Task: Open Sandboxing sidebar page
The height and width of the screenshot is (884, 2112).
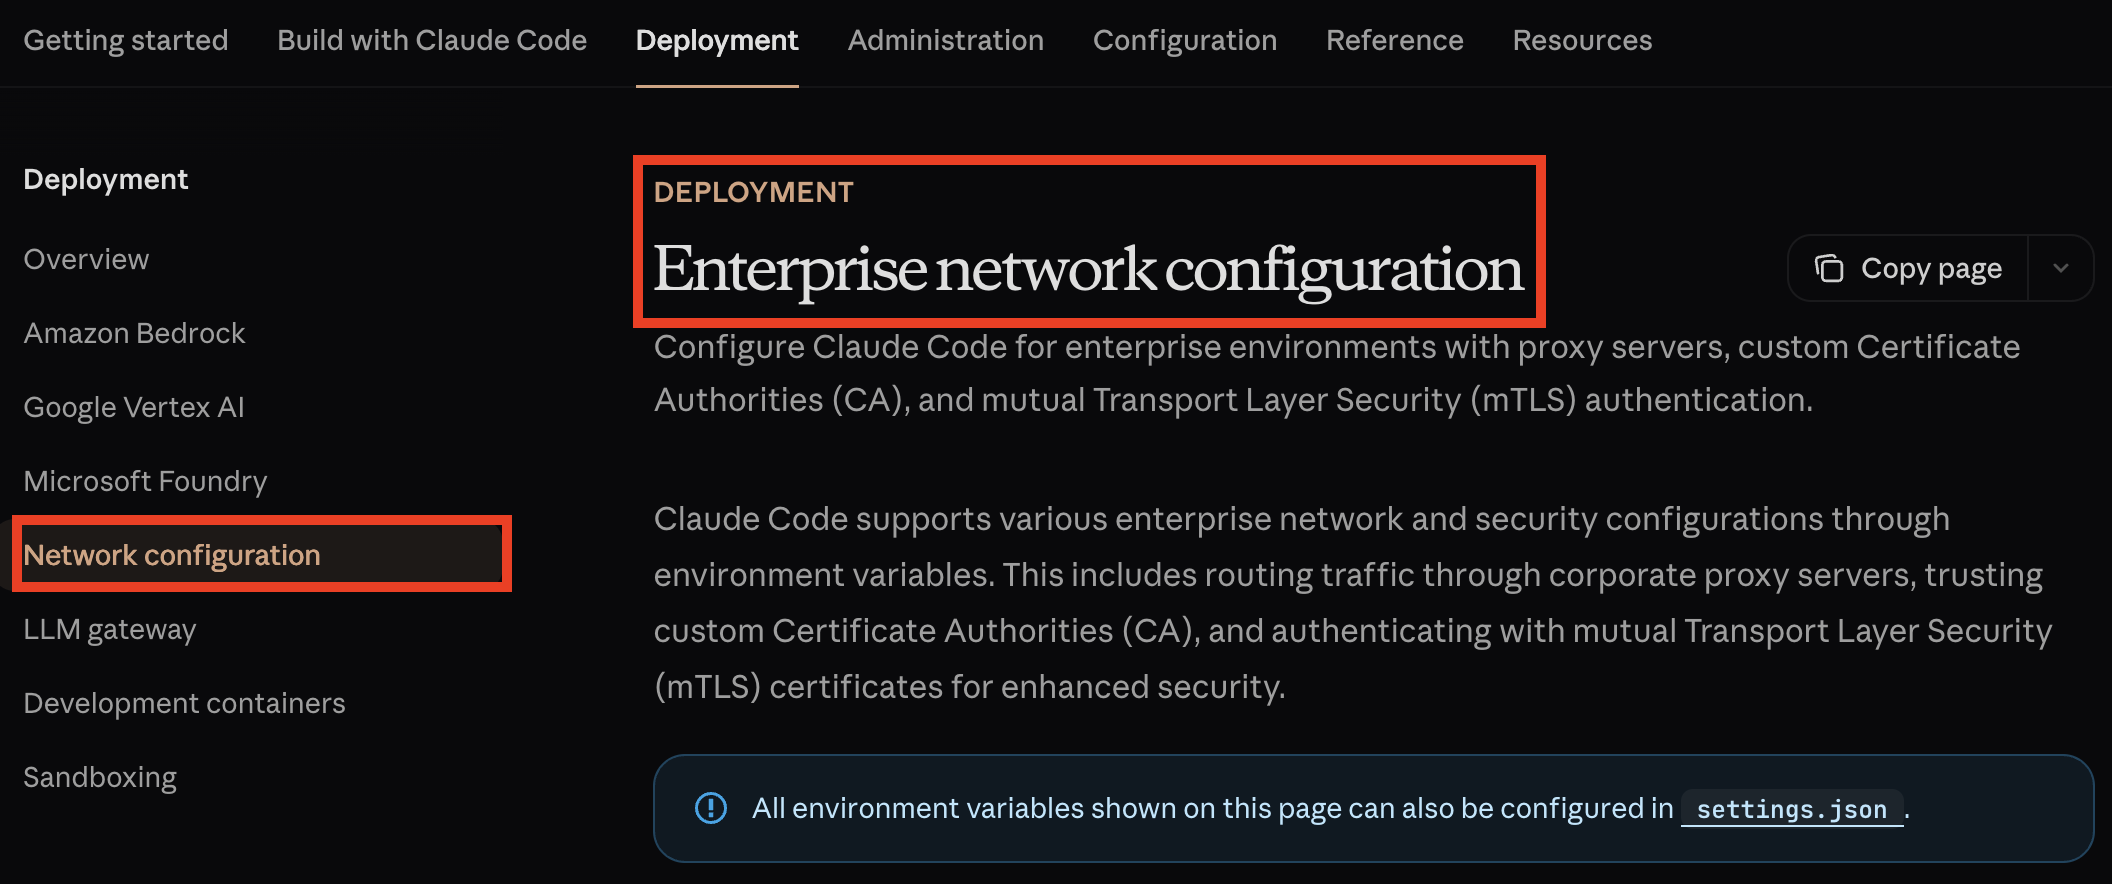Action: (x=100, y=777)
